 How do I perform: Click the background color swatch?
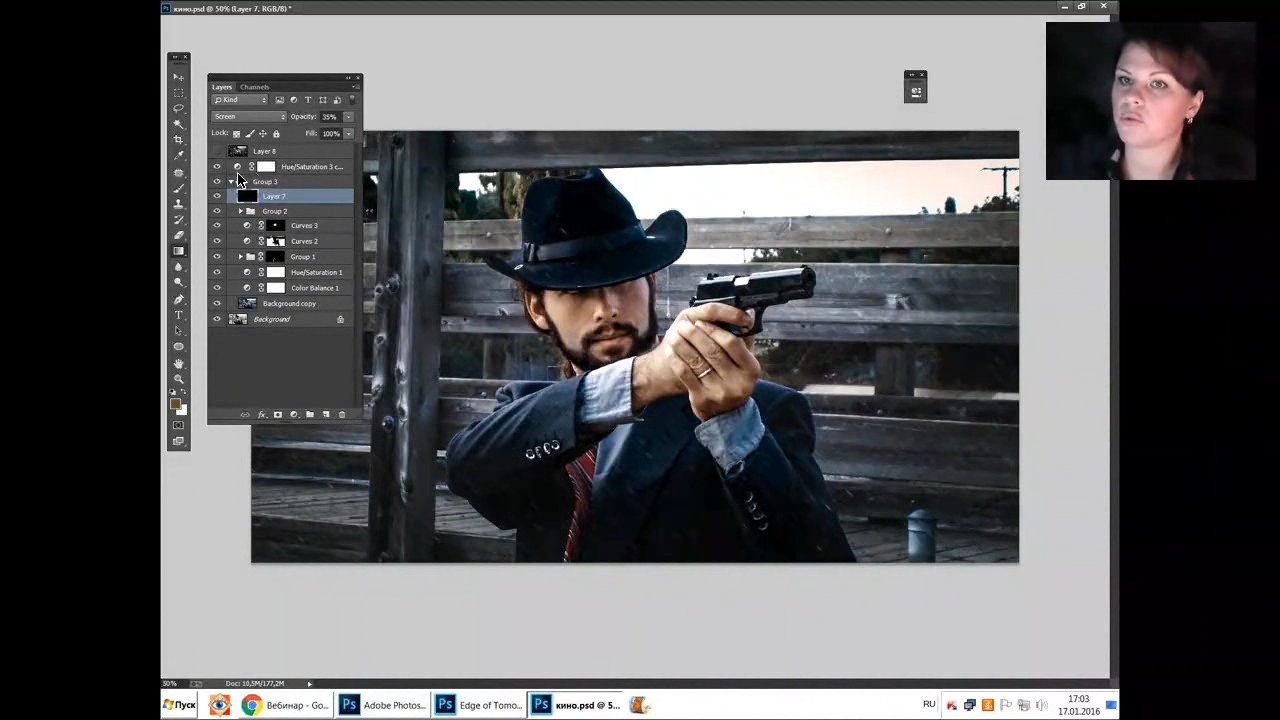[182, 410]
